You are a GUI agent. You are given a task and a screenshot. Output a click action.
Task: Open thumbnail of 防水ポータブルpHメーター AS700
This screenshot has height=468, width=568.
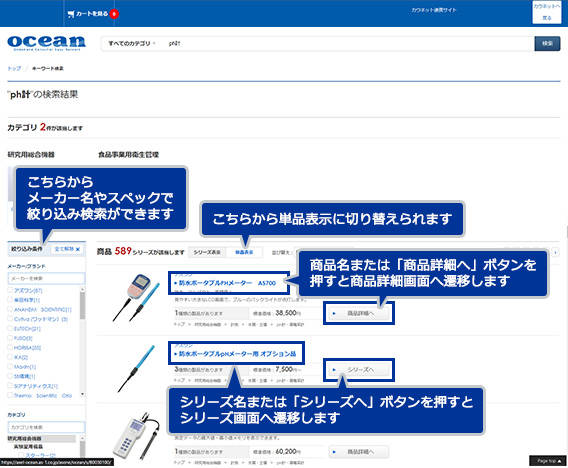tap(136, 298)
